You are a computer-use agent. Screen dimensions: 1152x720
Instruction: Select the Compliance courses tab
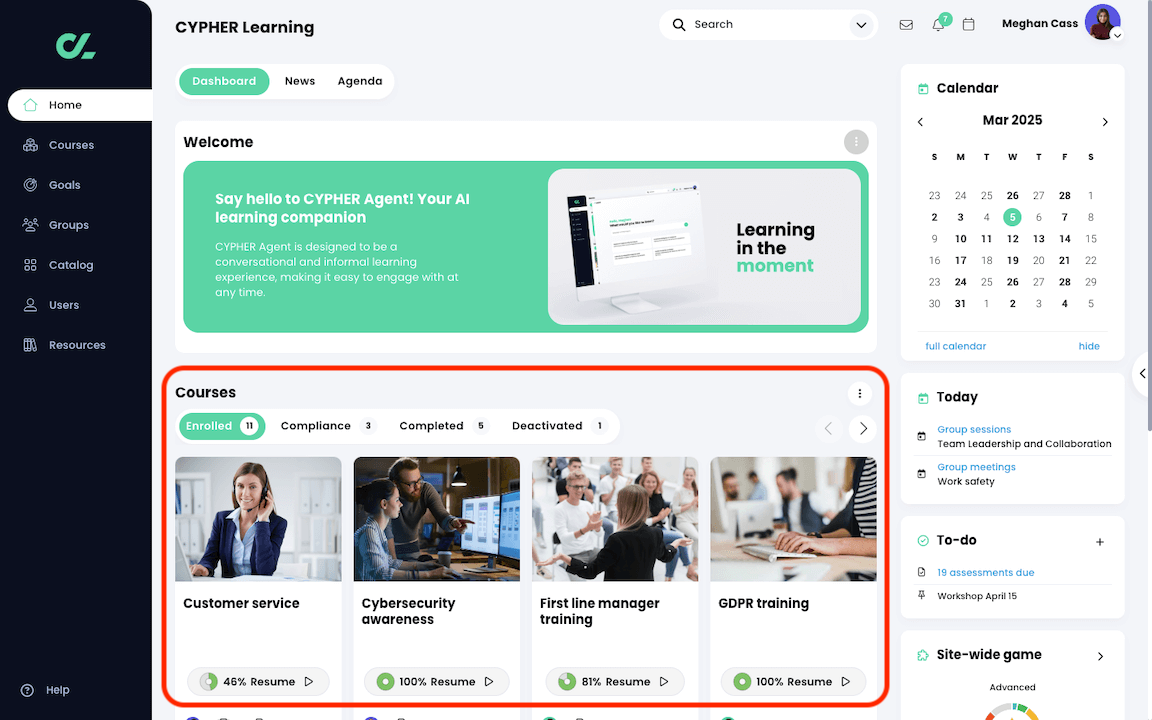click(x=328, y=426)
